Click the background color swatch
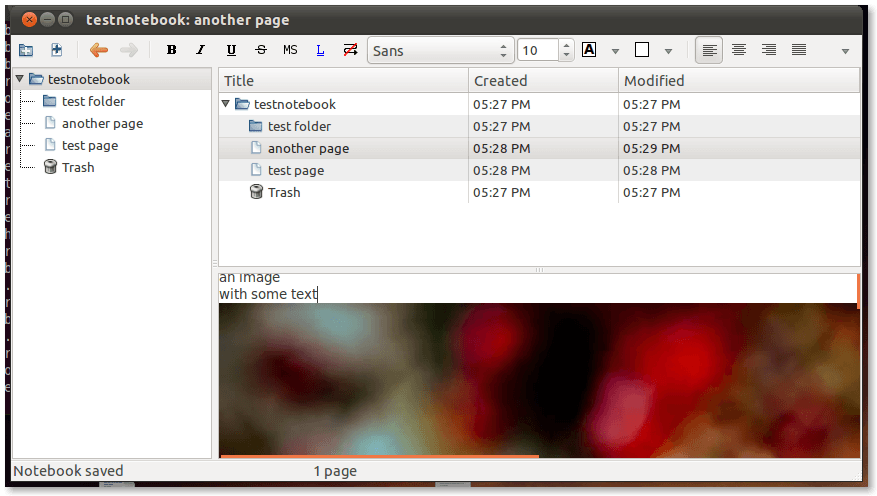 [x=643, y=50]
